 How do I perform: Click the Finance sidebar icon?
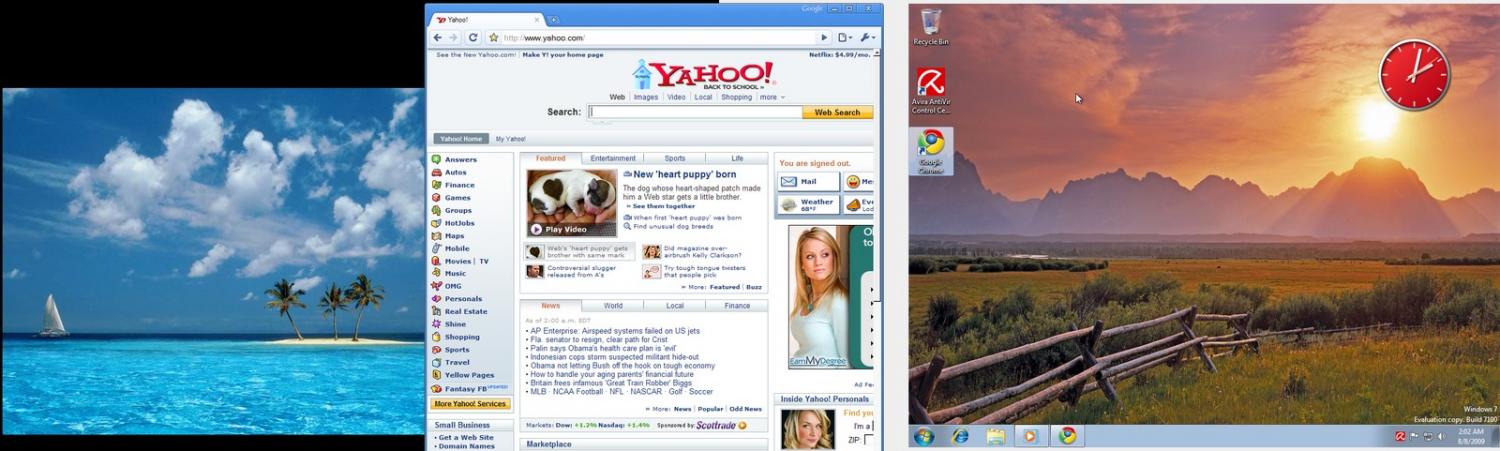pyautogui.click(x=436, y=185)
